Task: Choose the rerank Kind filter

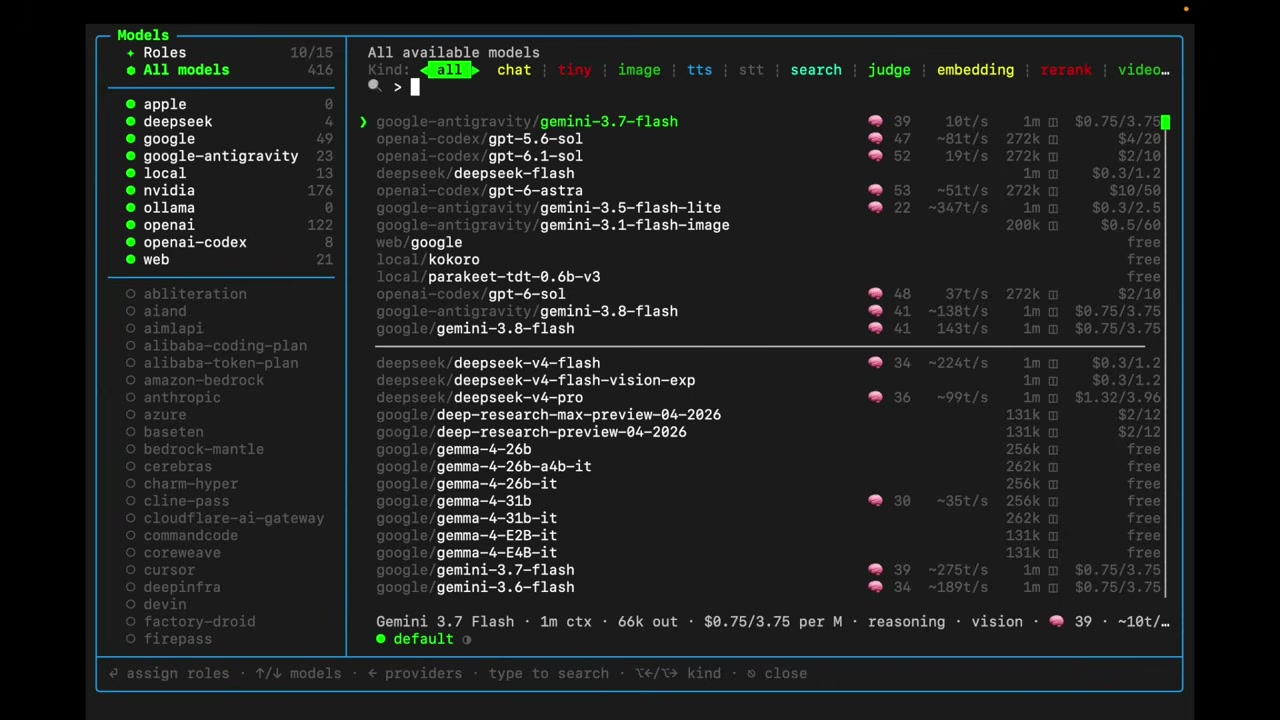Action: (1066, 70)
